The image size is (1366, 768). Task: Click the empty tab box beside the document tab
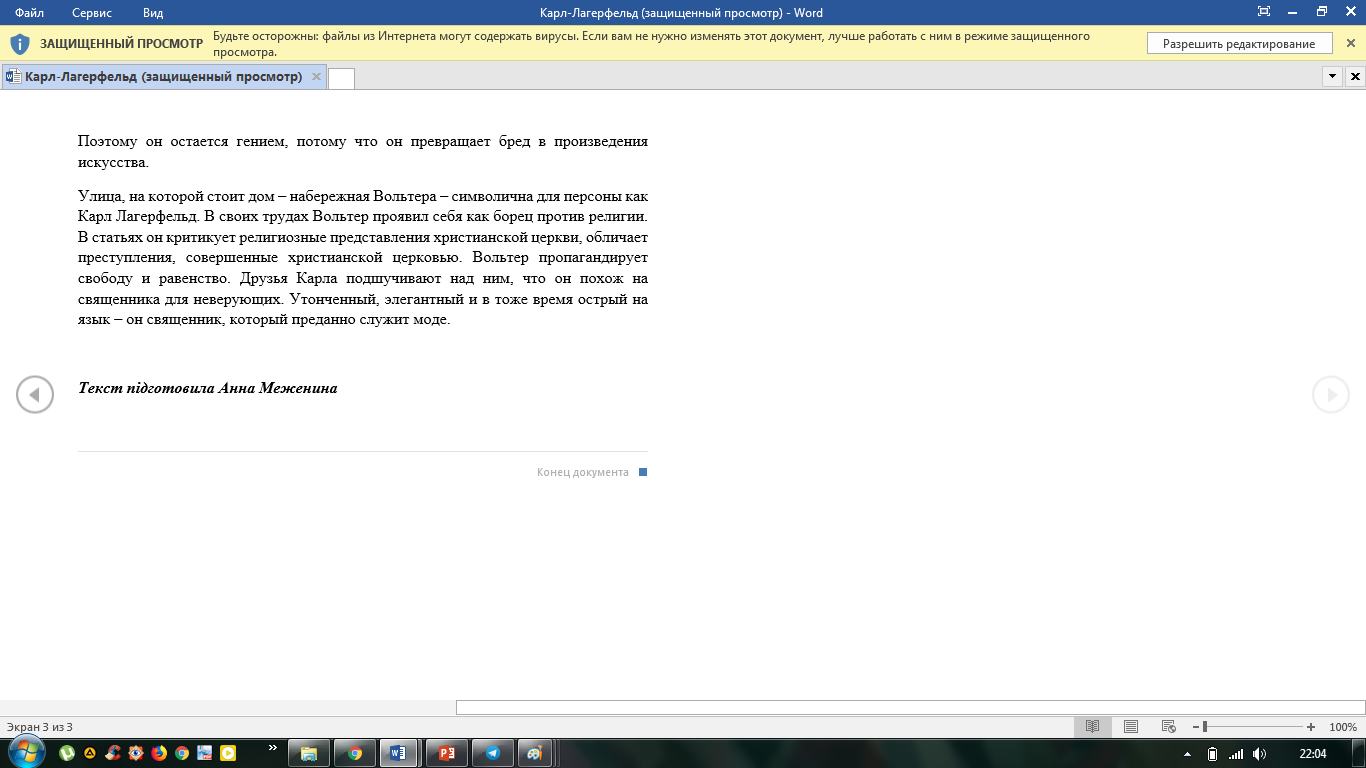[x=341, y=78]
